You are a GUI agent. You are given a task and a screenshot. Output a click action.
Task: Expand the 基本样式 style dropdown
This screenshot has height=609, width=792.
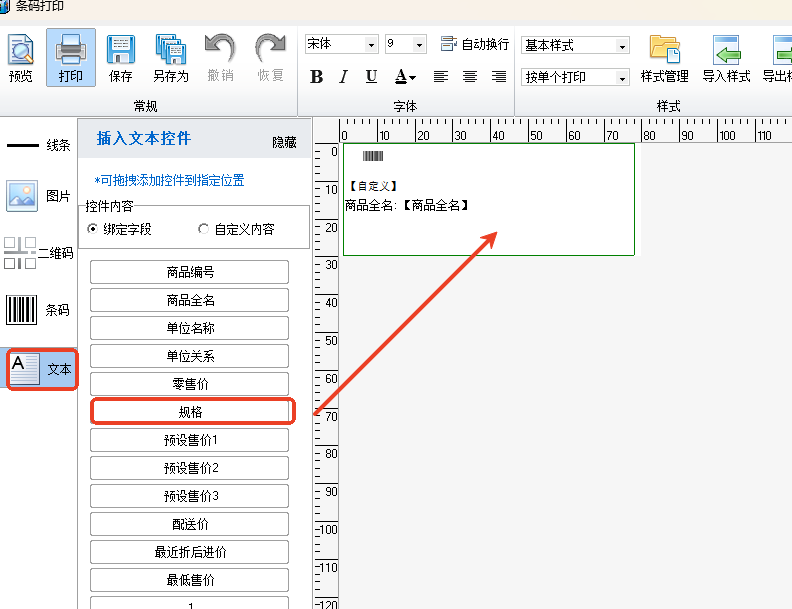(622, 46)
